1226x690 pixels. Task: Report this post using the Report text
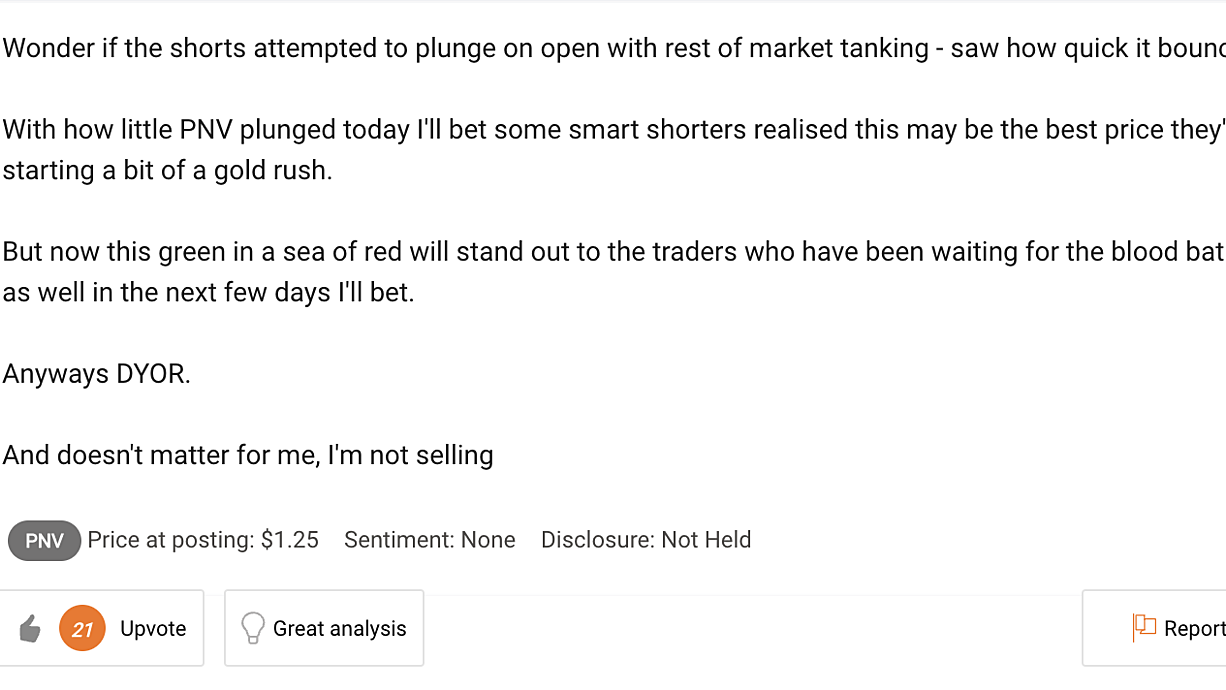(x=1195, y=629)
